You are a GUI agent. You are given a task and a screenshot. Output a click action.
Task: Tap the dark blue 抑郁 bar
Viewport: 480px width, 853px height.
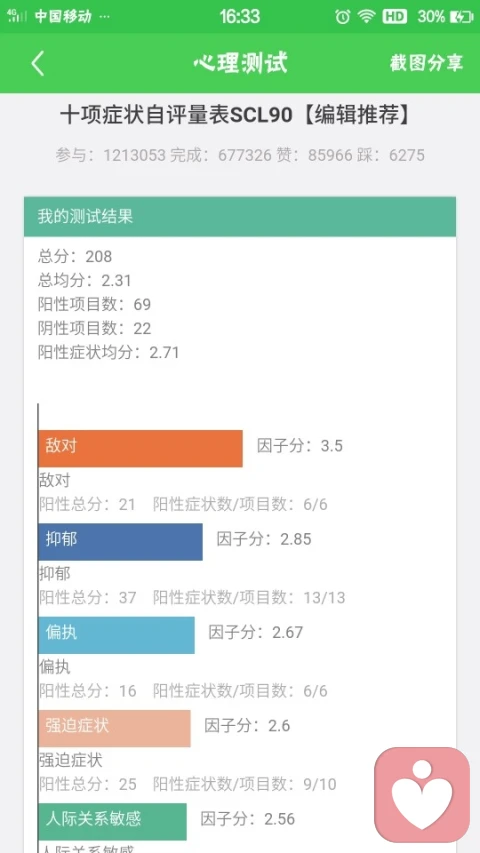120,542
